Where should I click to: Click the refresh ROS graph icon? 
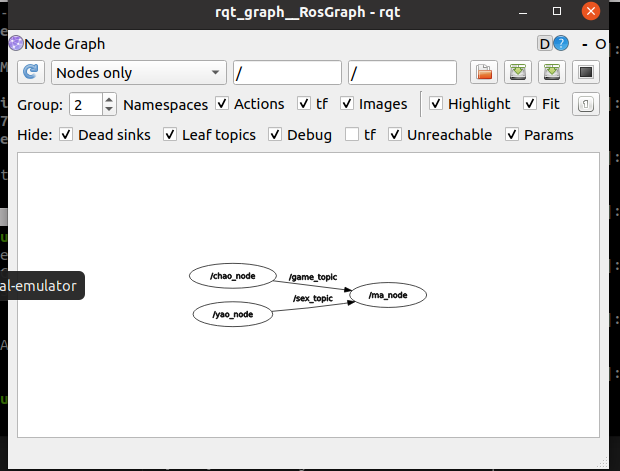32,73
